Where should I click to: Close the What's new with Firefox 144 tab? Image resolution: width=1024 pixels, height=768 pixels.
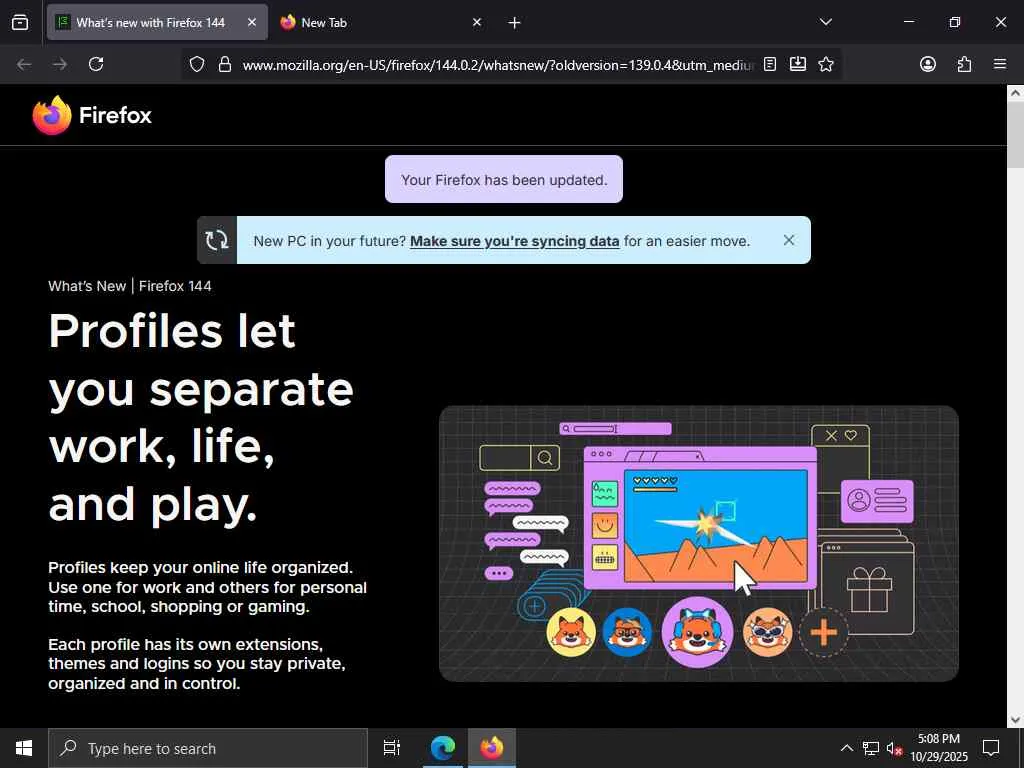[251, 22]
